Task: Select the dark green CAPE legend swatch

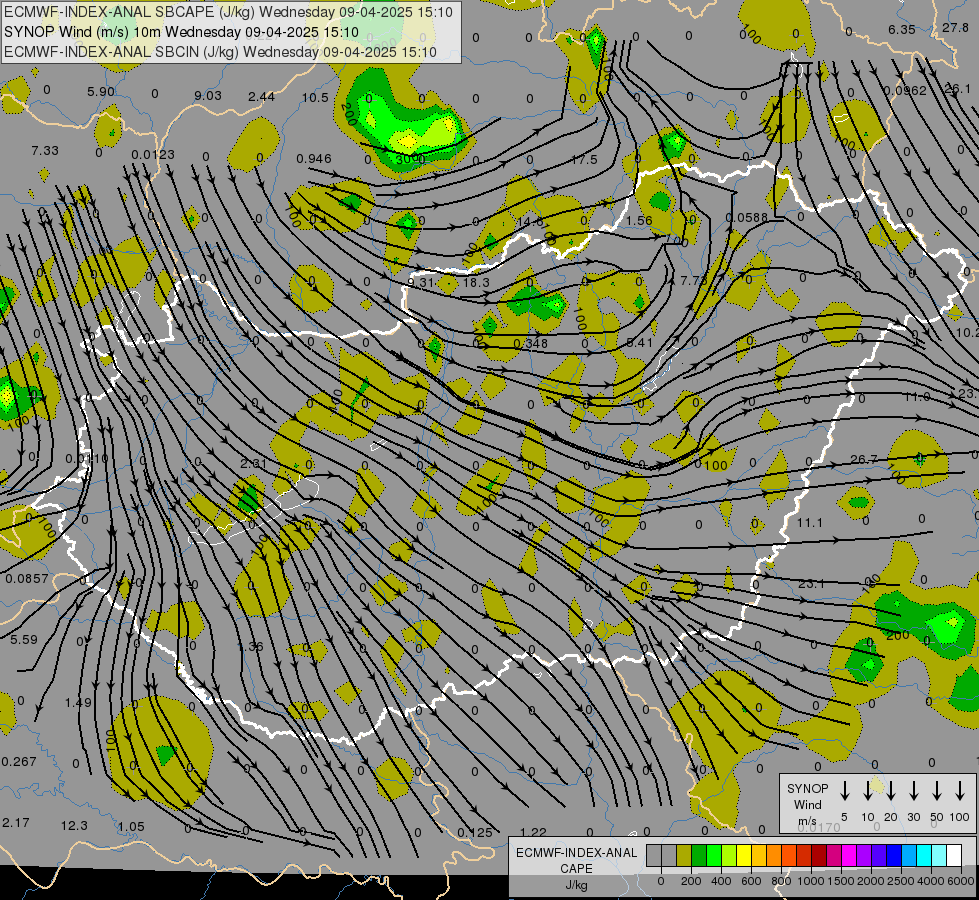Action: pos(699,856)
